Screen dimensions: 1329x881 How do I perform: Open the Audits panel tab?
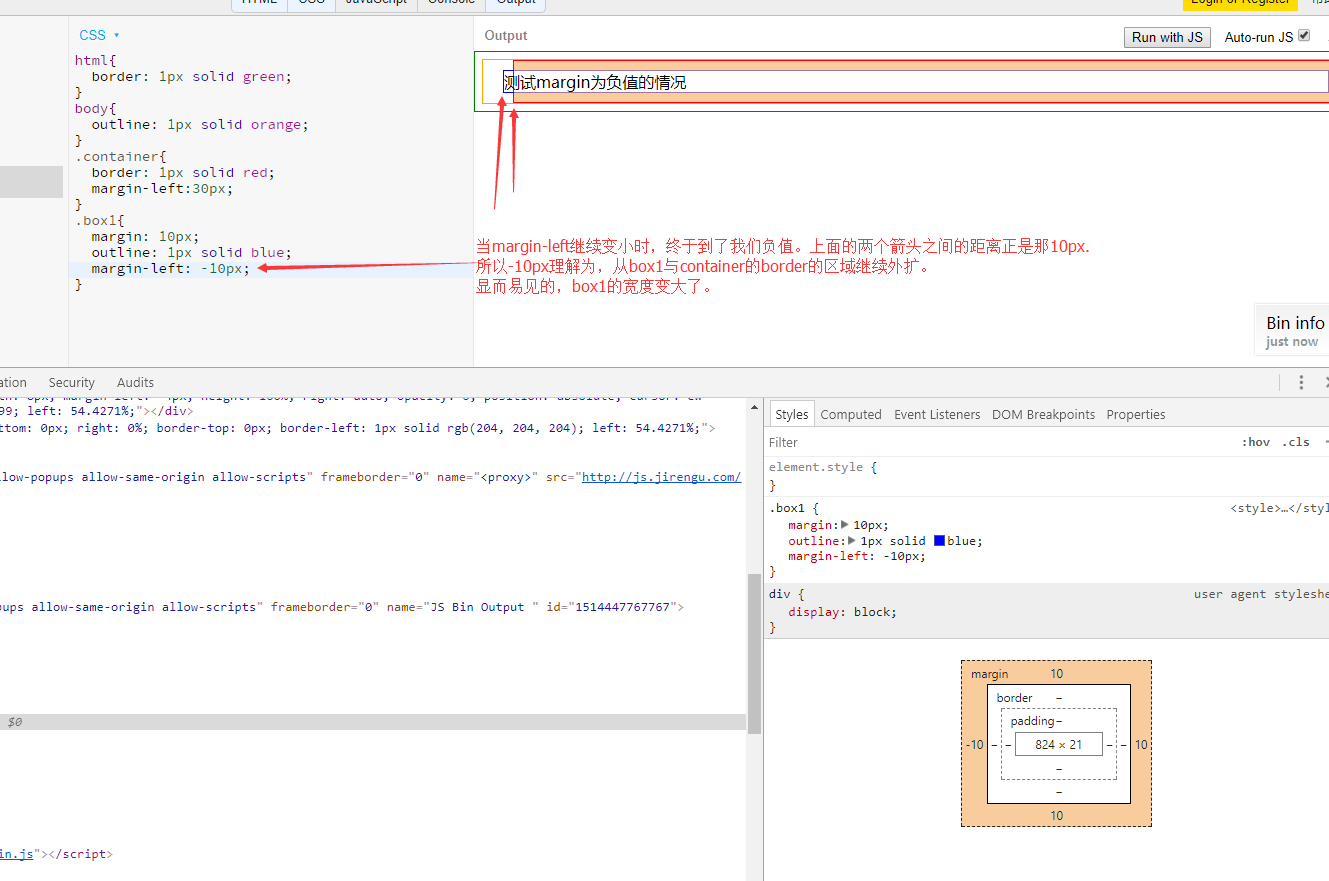pyautogui.click(x=135, y=382)
